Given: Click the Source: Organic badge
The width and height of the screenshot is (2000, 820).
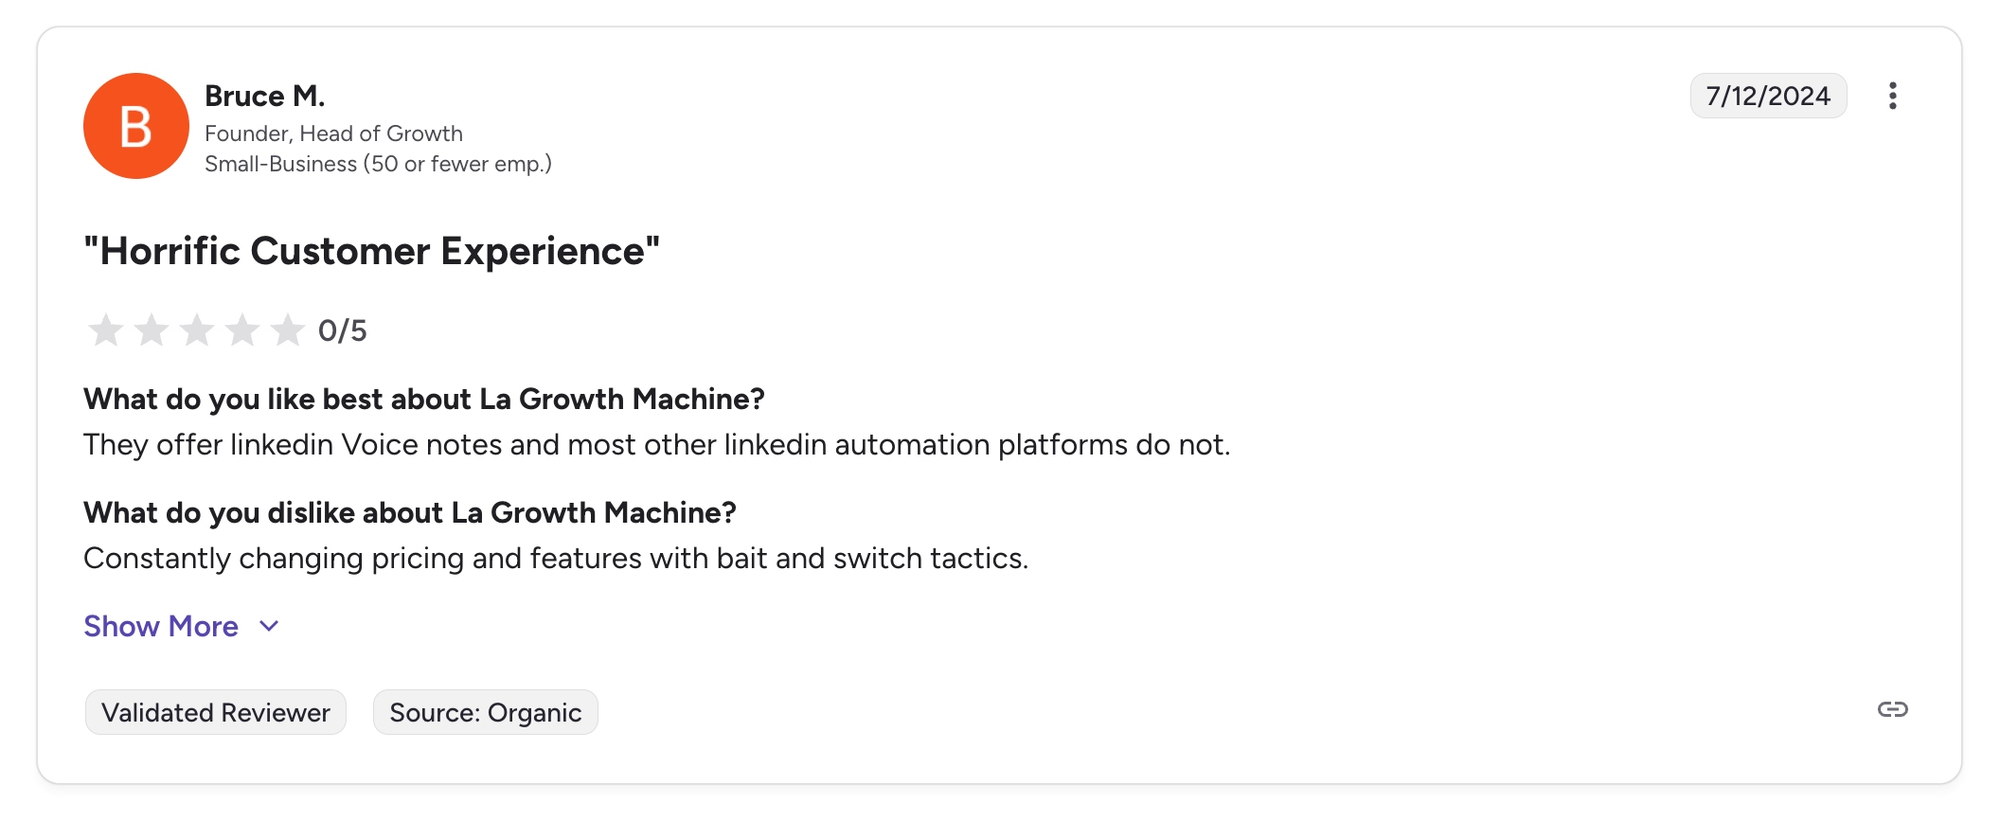Looking at the screenshot, I should click(485, 712).
